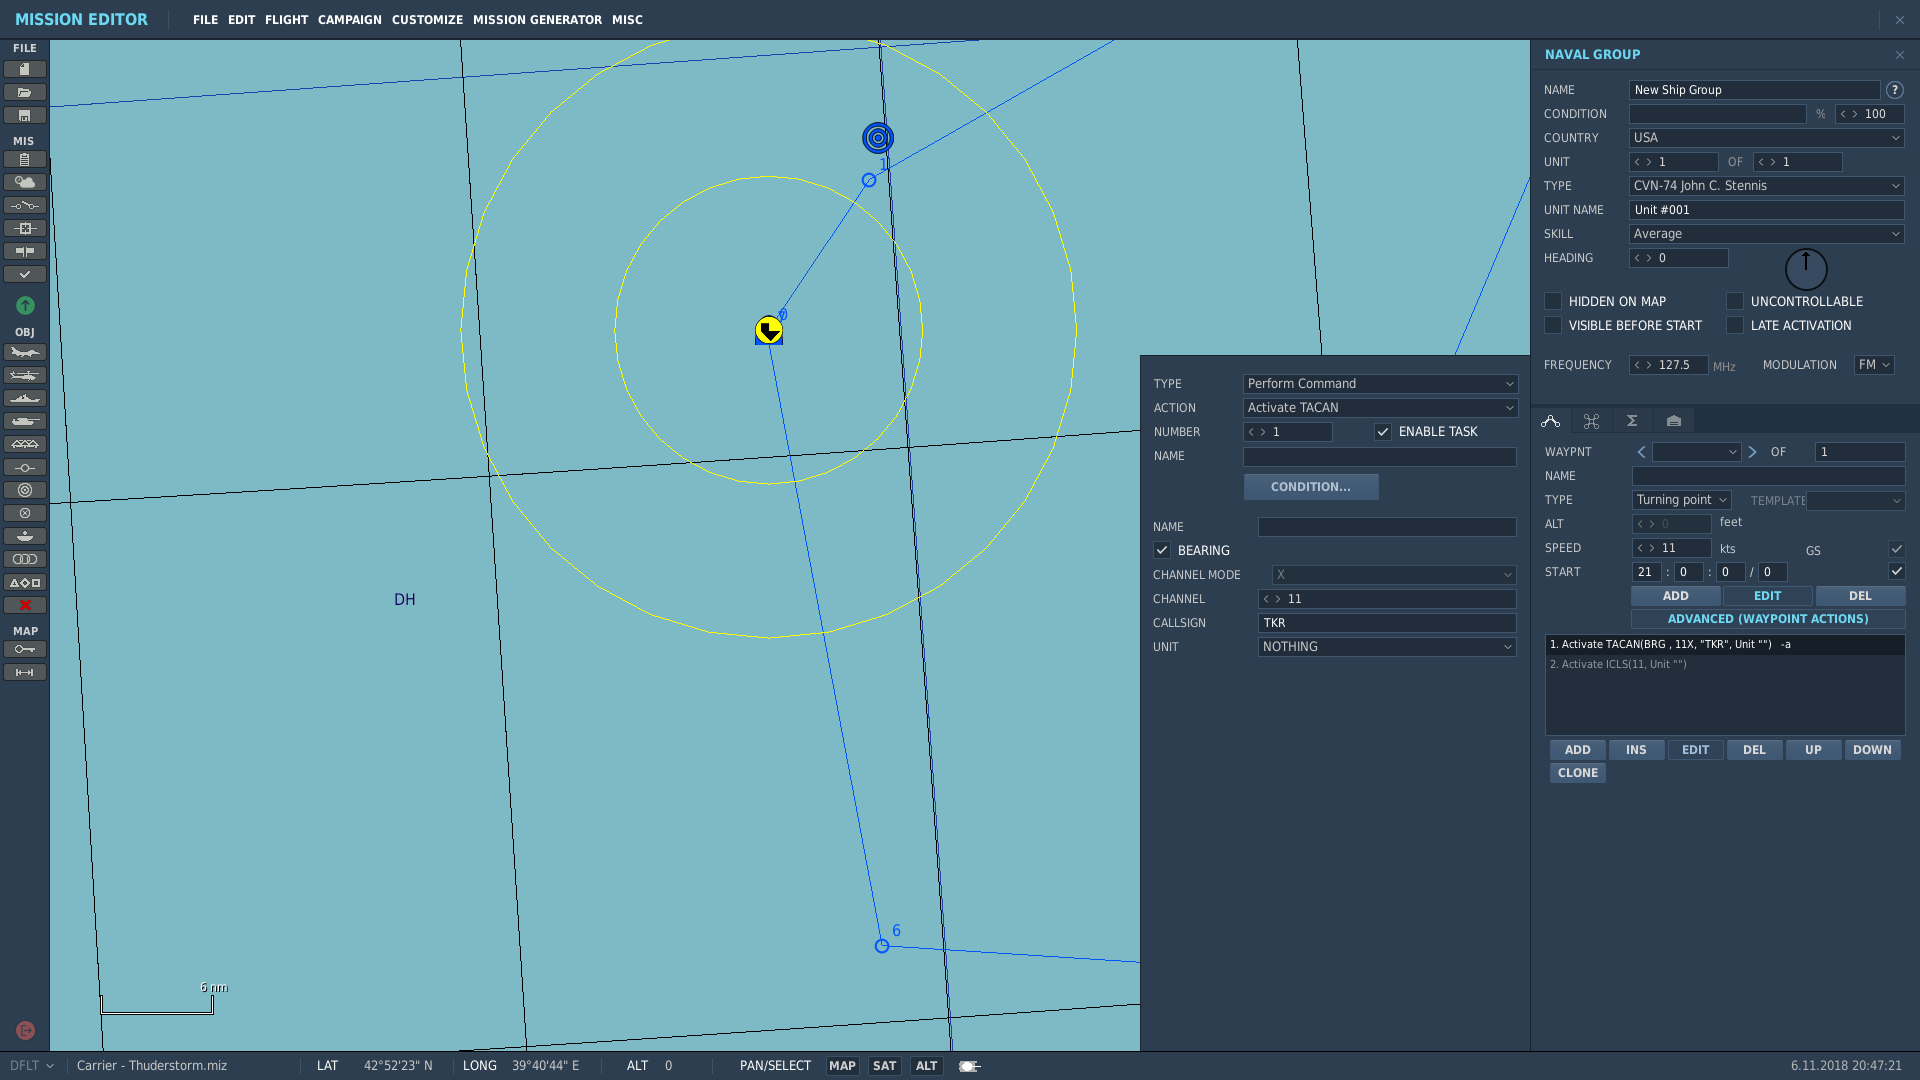Image resolution: width=1920 pixels, height=1080 pixels.
Task: Enable the LATE ACTIVATION checkbox
Action: 1735,325
